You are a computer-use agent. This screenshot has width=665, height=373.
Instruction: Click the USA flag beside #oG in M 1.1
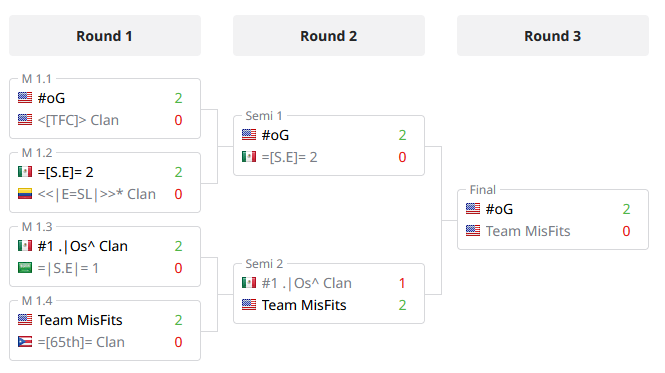click(25, 98)
